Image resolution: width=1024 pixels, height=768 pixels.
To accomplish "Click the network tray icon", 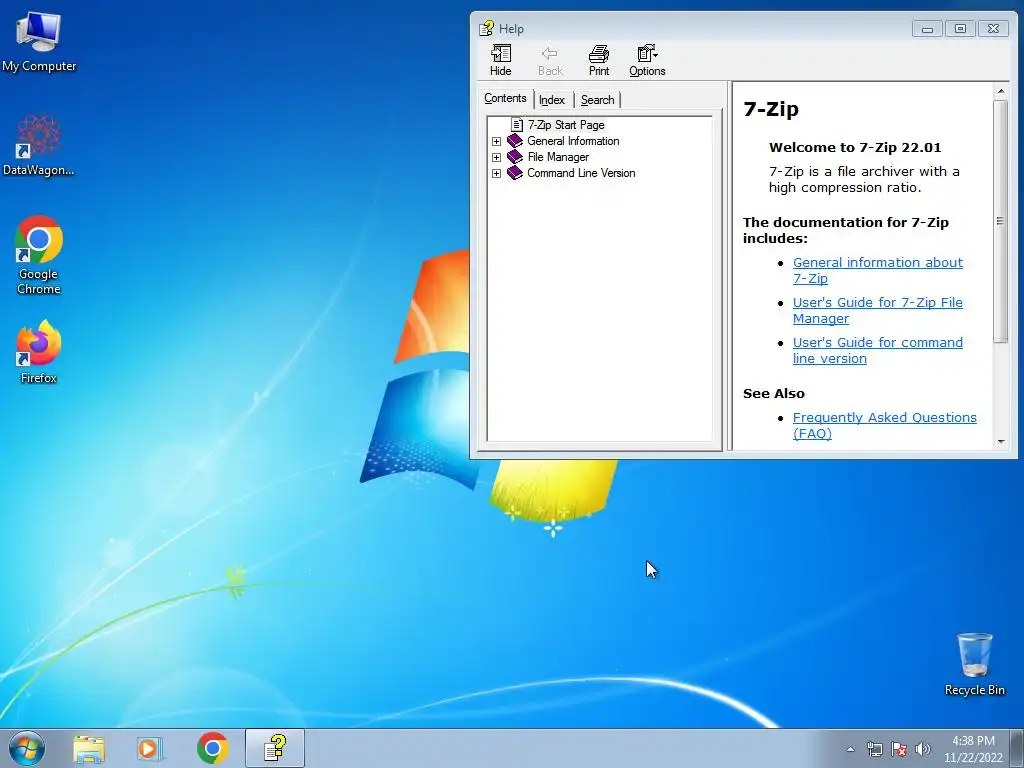I will pos(874,750).
